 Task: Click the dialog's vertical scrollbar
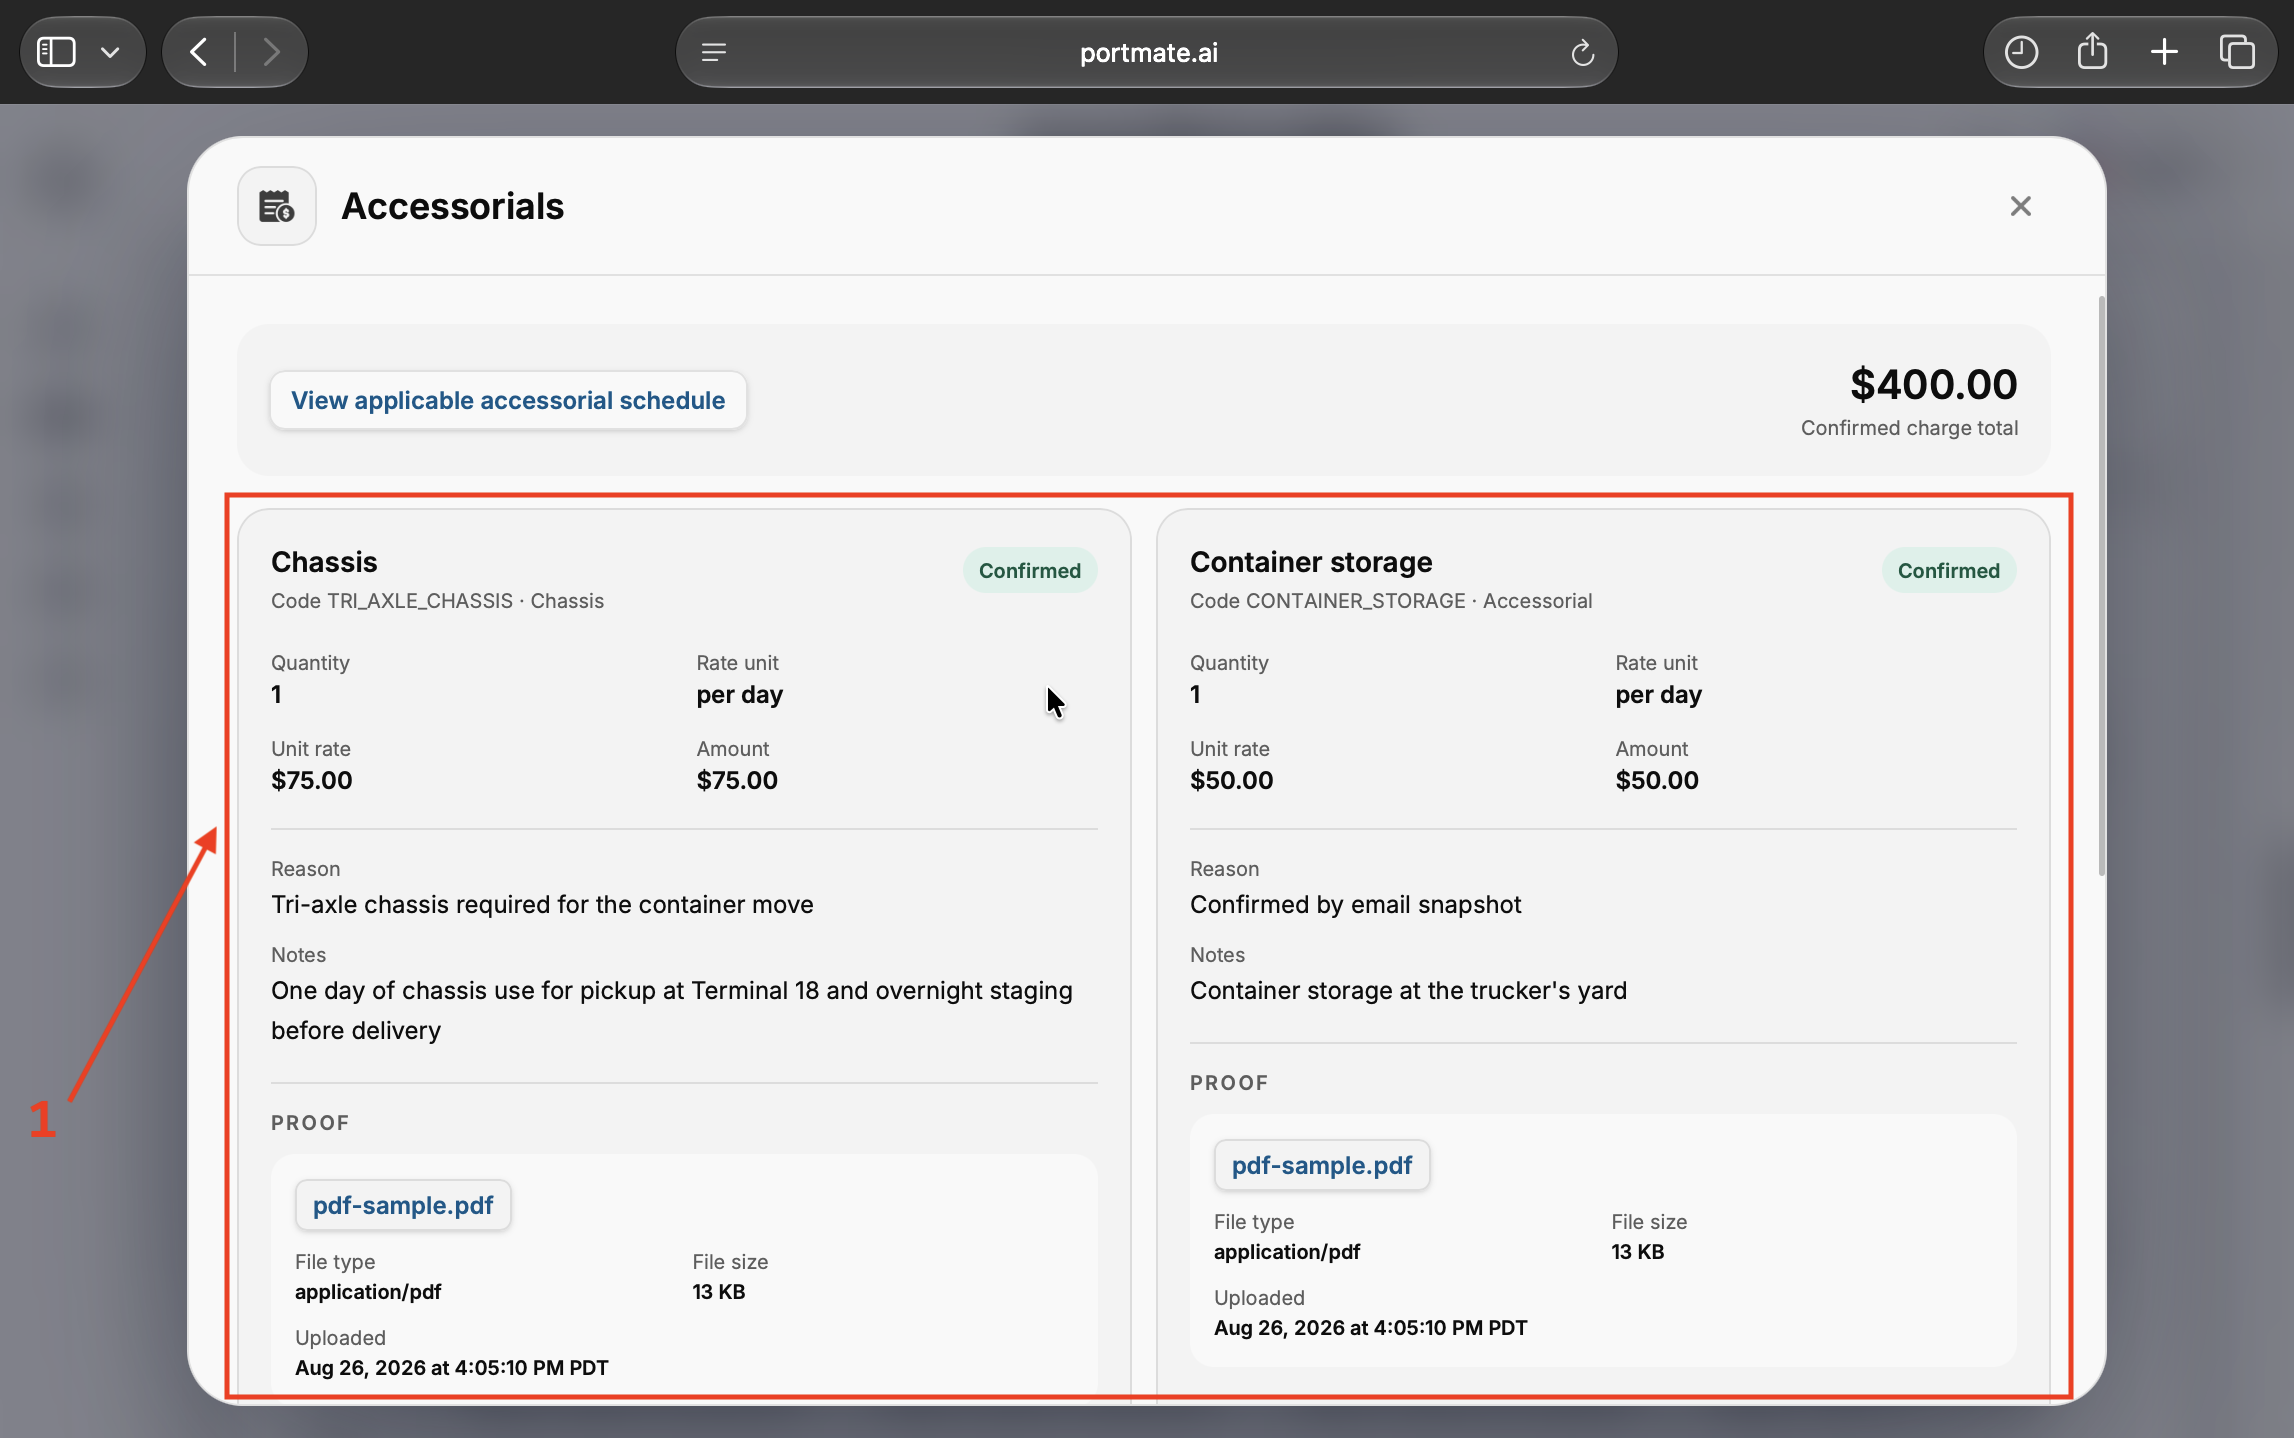click(2102, 586)
